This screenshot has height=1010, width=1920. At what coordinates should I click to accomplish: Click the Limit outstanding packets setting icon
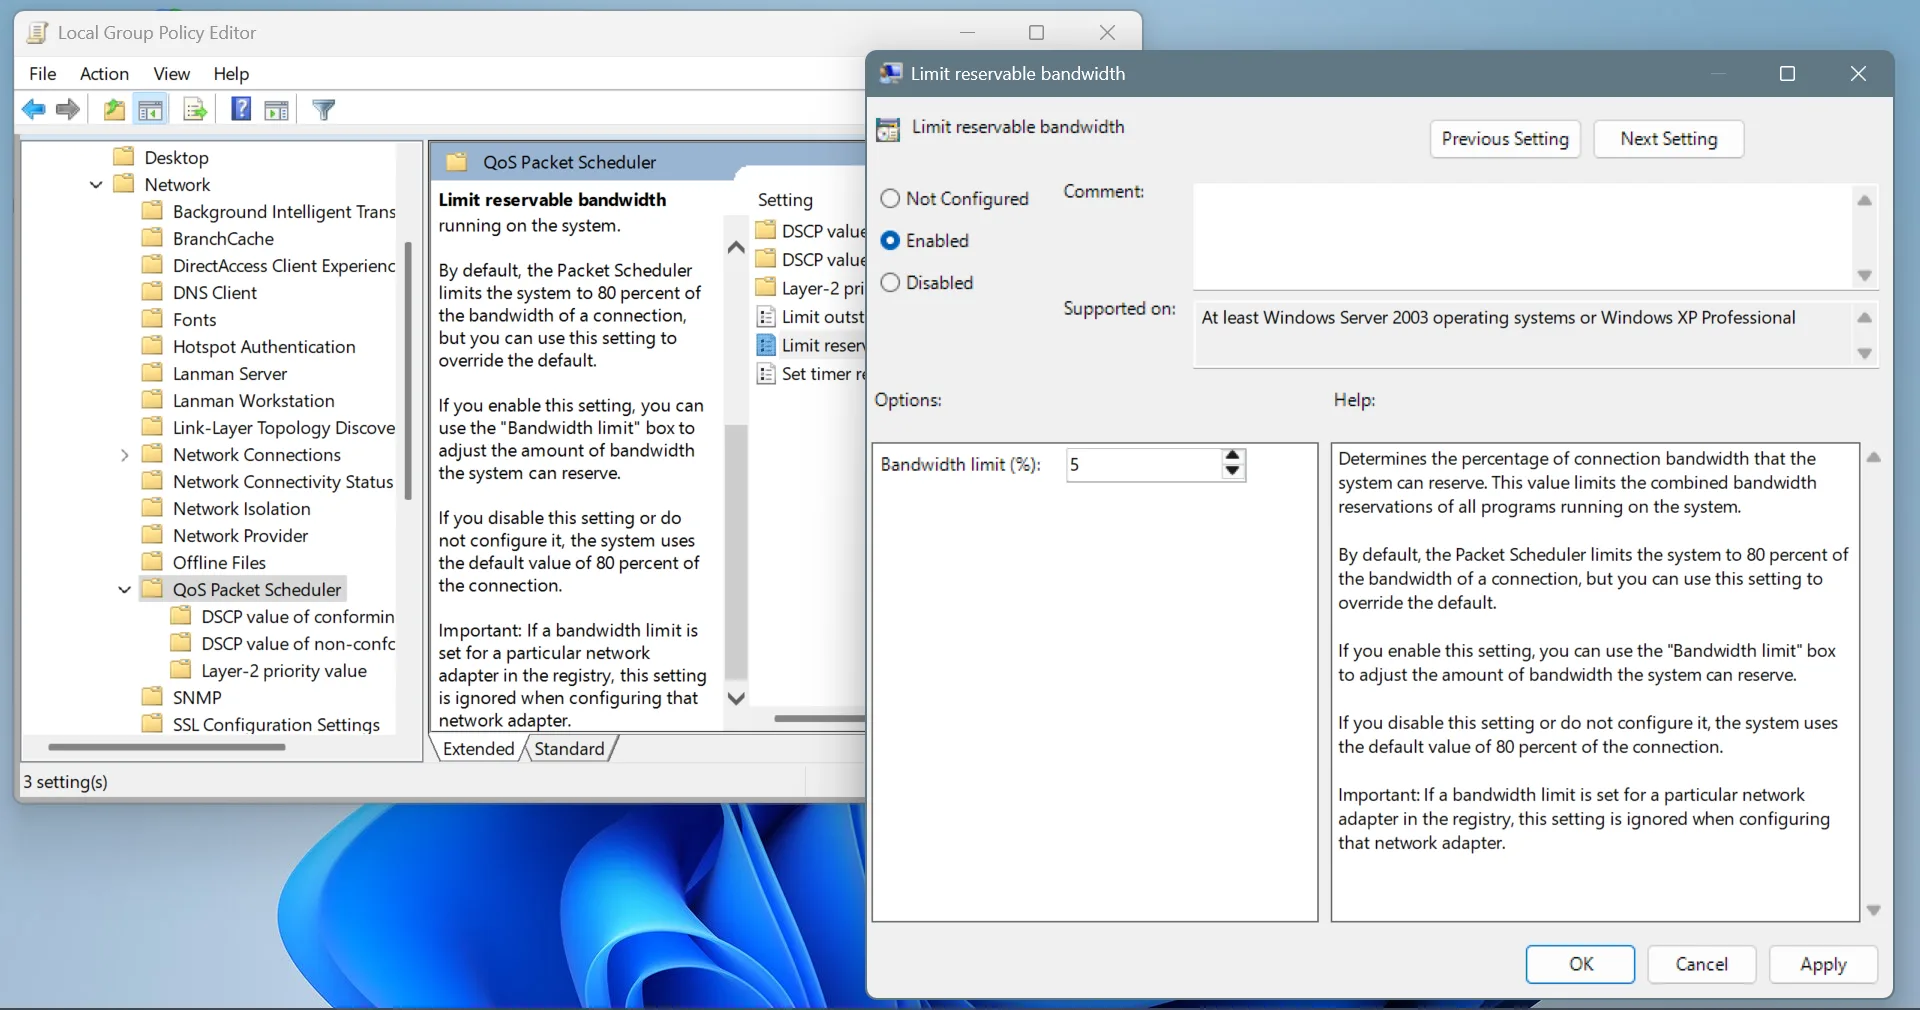766,317
